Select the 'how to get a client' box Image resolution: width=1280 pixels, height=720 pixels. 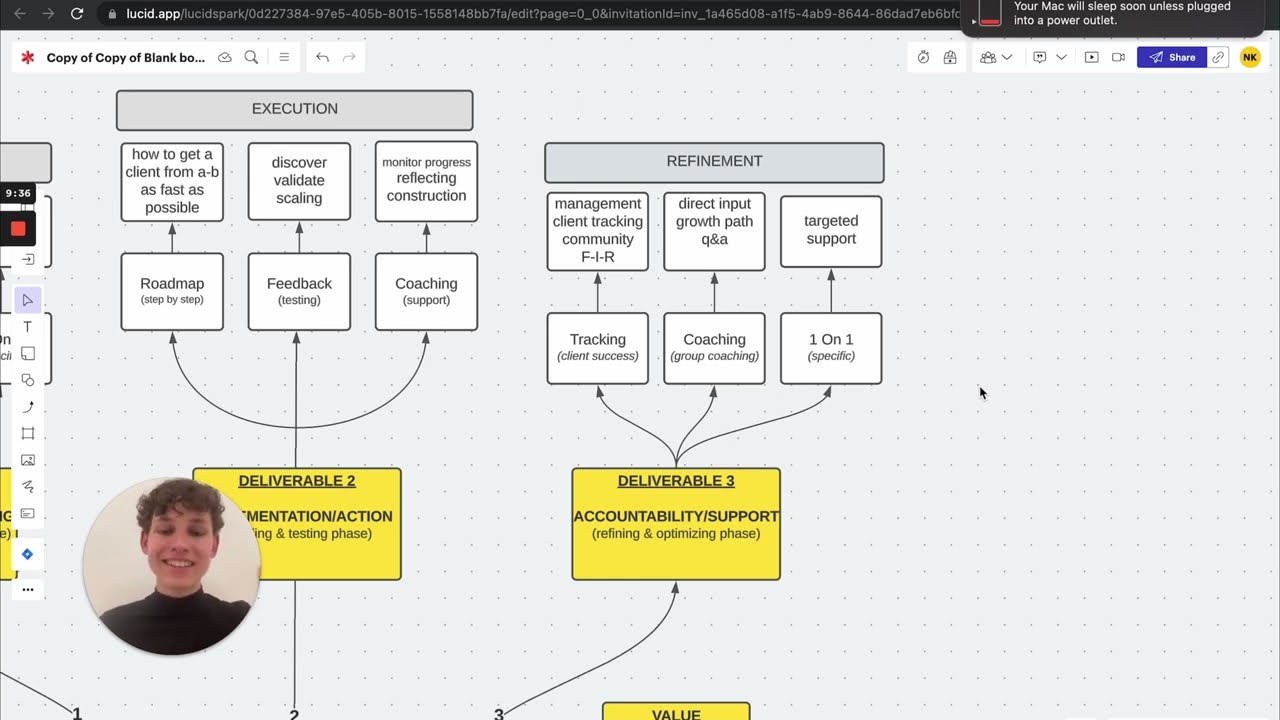[x=172, y=181]
